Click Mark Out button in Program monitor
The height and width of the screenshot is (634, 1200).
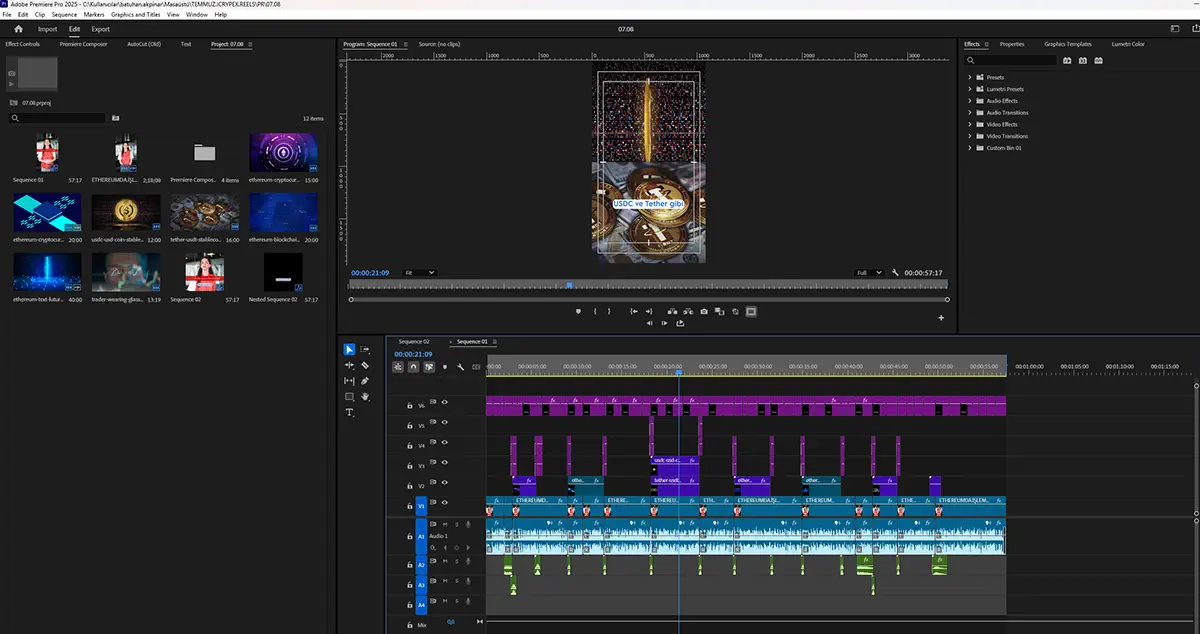point(609,312)
